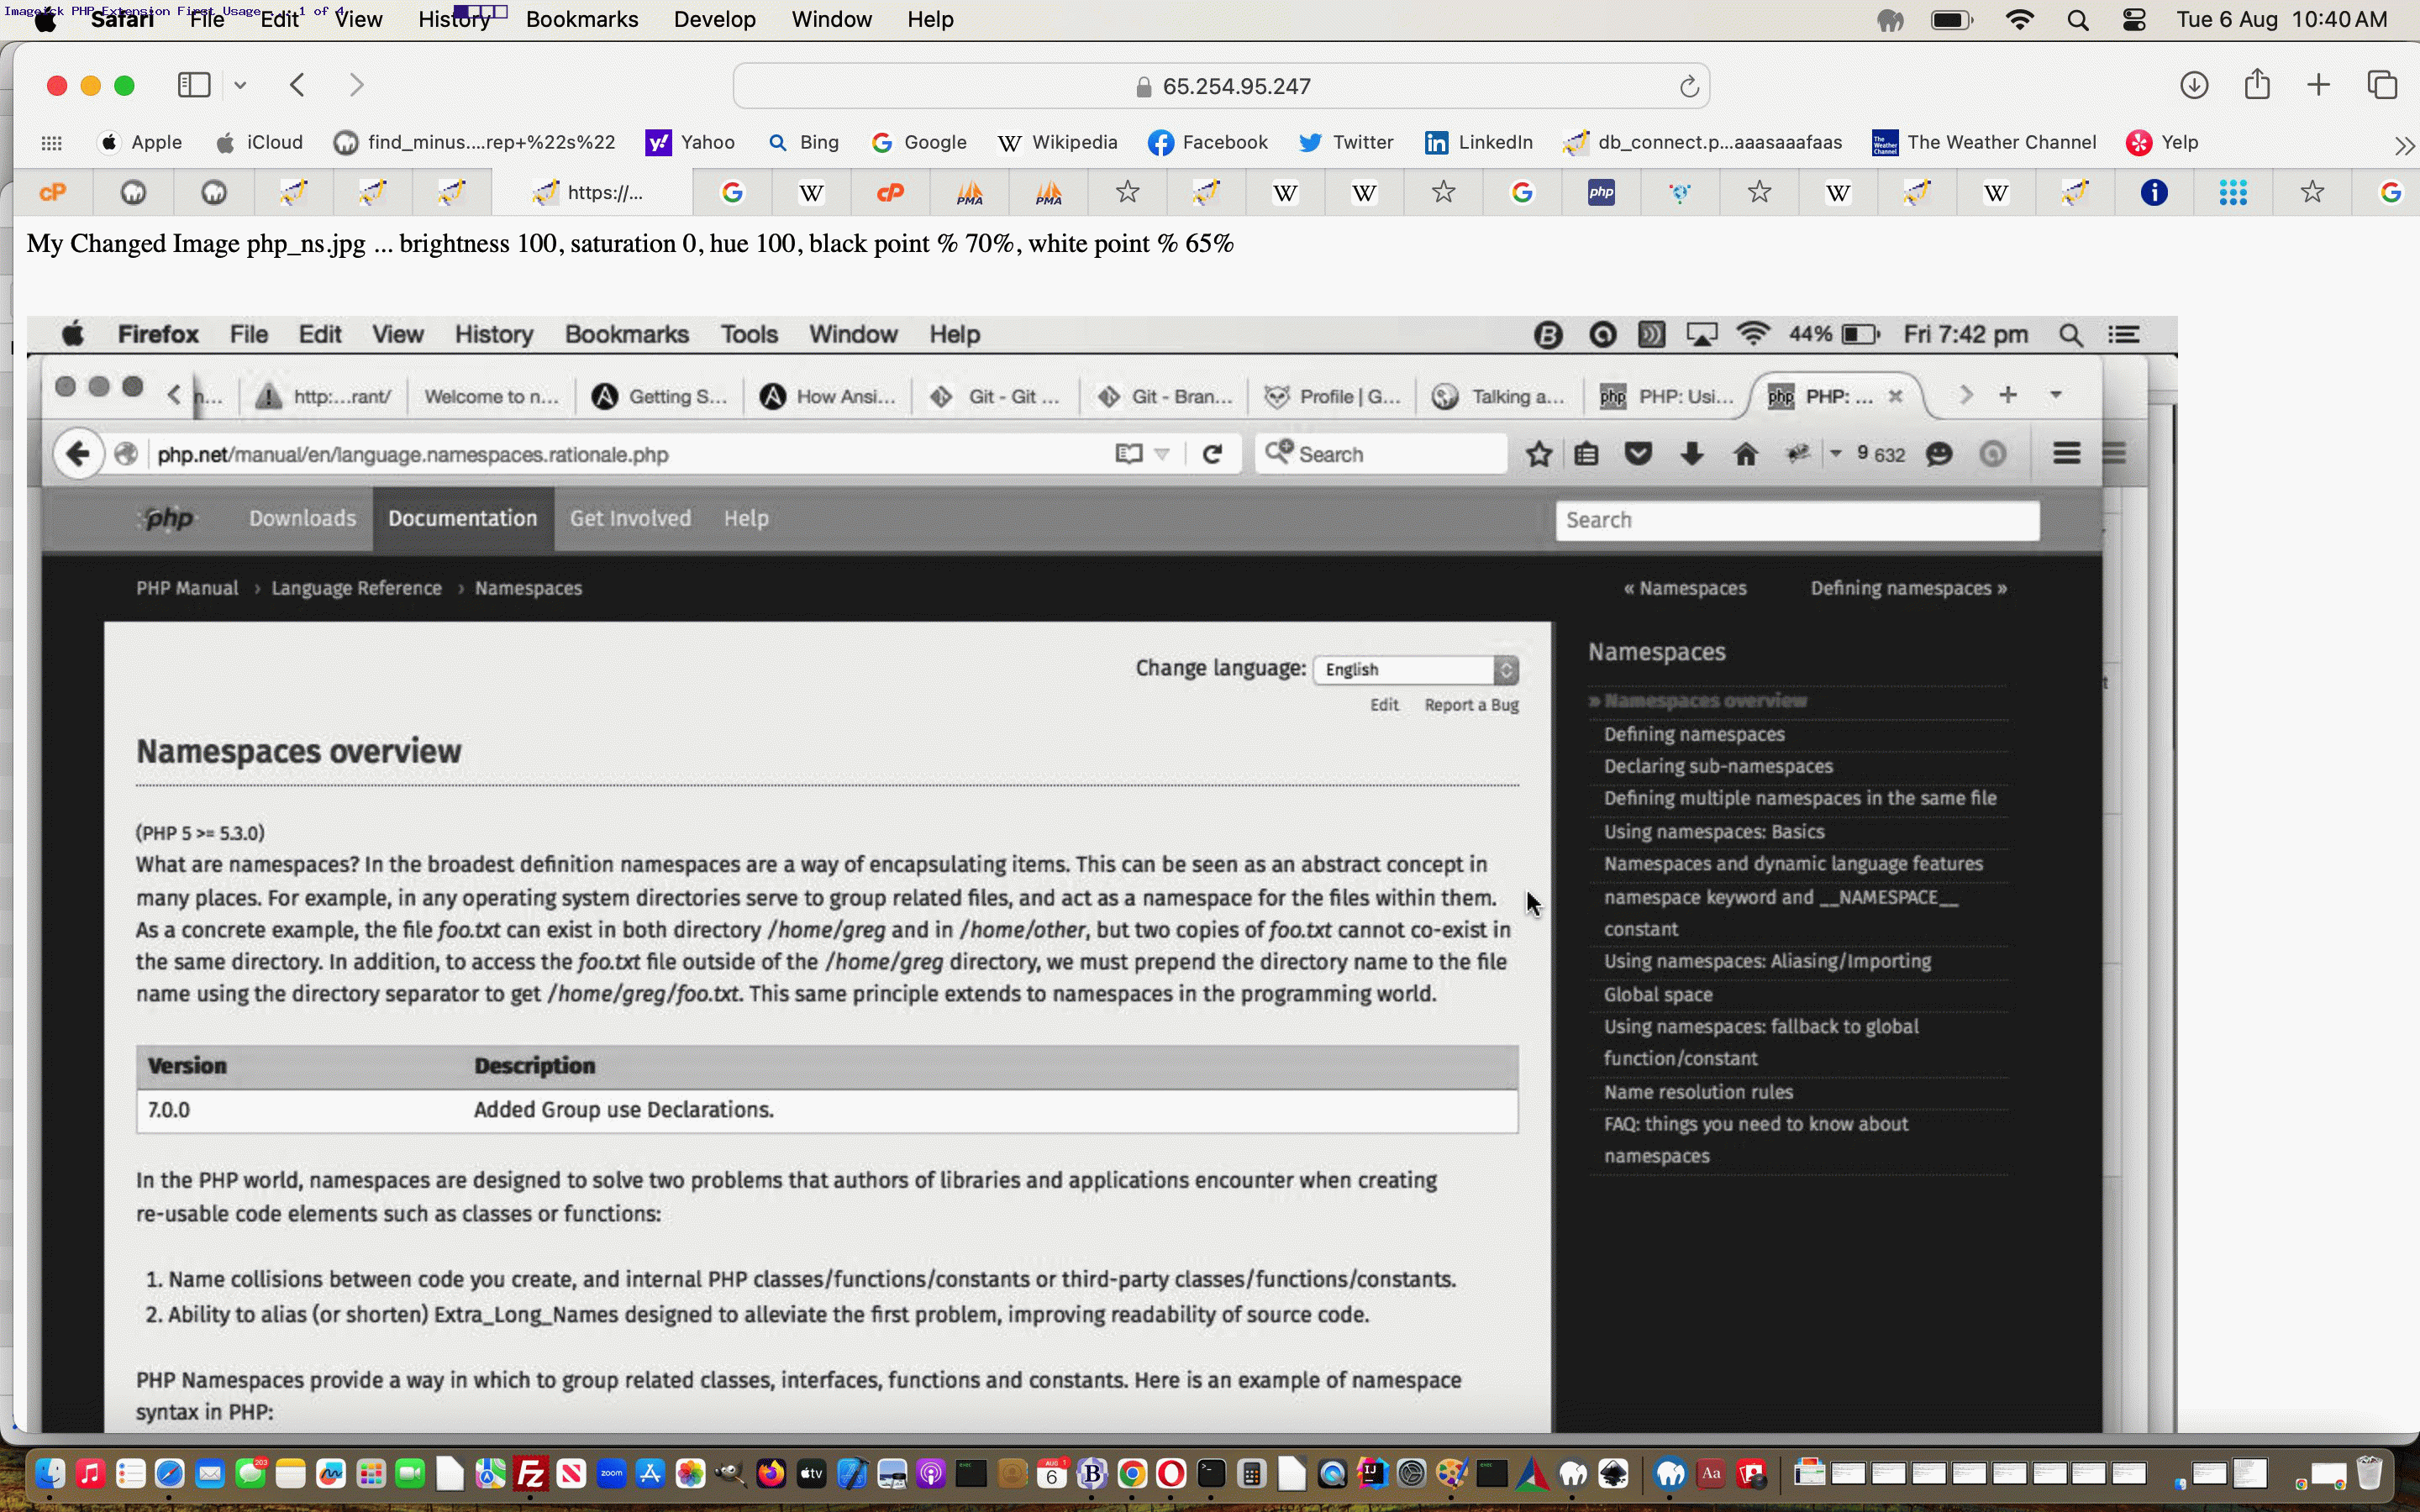This screenshot has width=2420, height=1512.
Task: Open Safari's downloads icon
Action: tap(2193, 85)
